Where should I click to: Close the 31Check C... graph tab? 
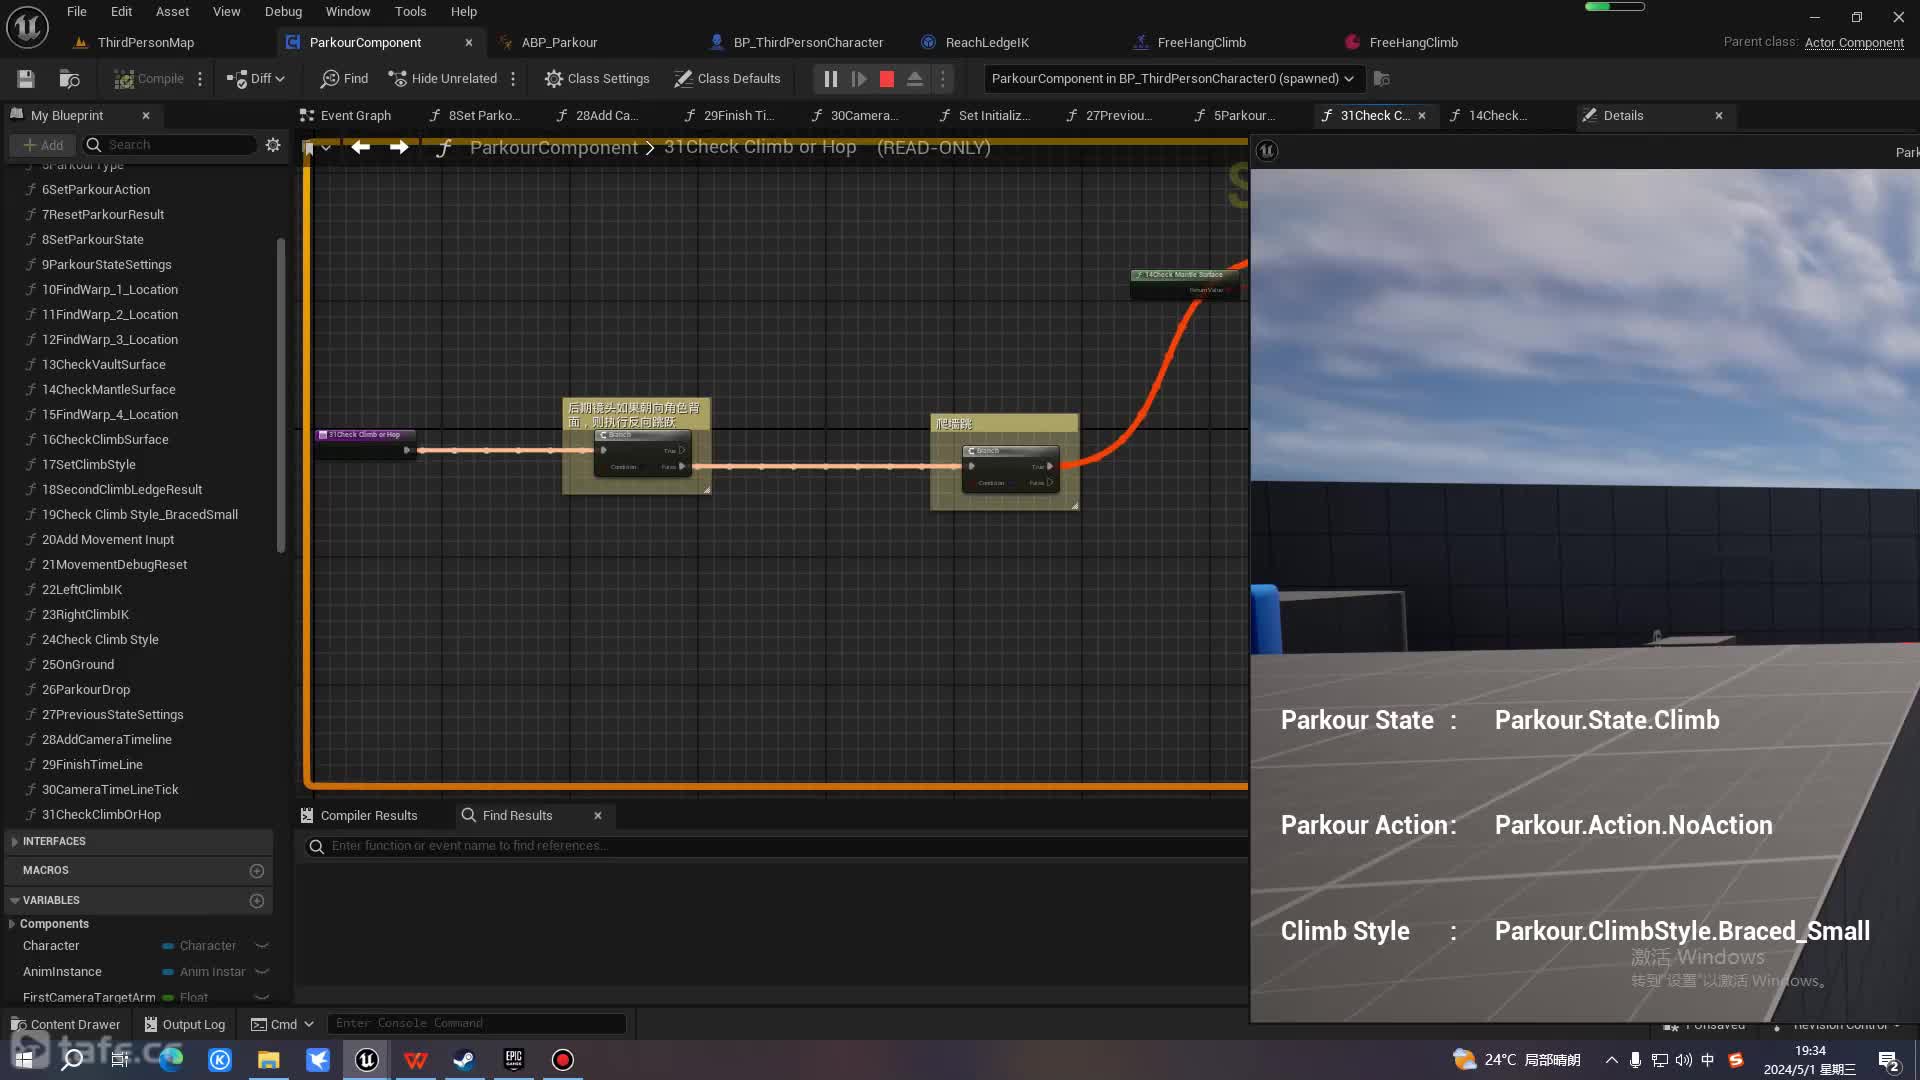(1422, 115)
